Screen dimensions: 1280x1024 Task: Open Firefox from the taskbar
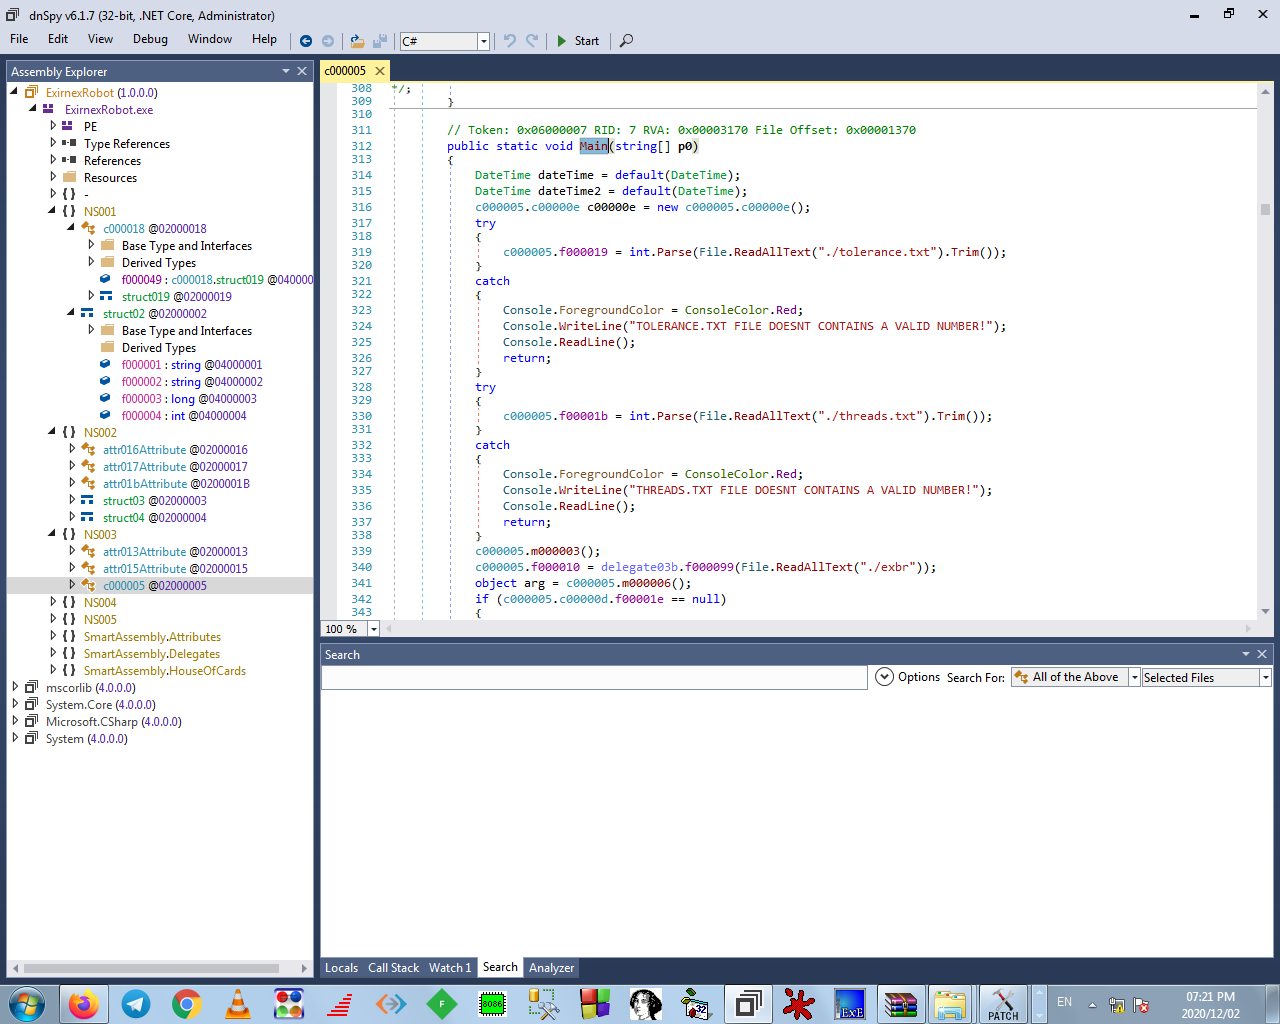84,1004
